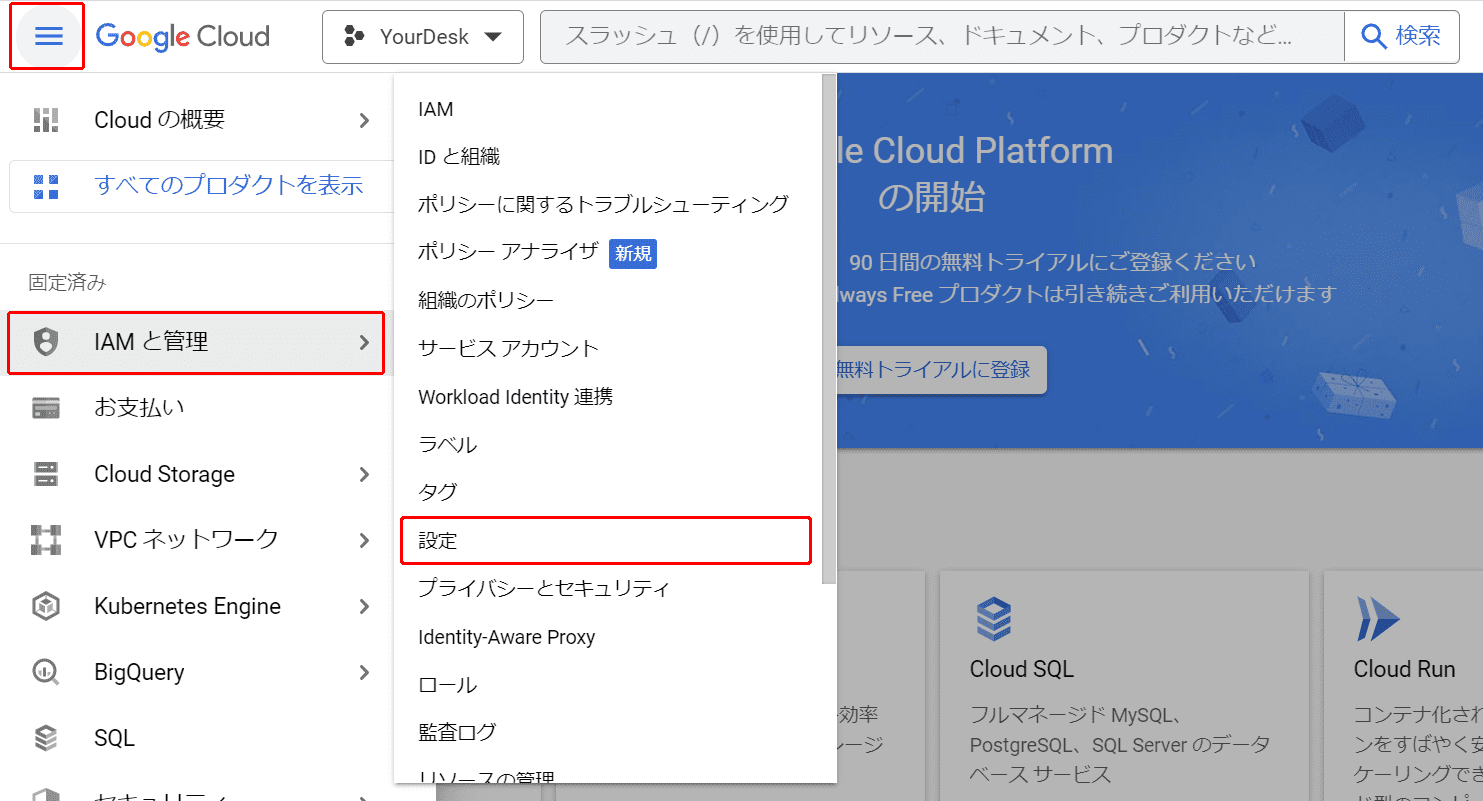This screenshot has height=801, width=1483.
Task: Click the 新規 badge on ポリシー アナライザ
Action: (633, 254)
